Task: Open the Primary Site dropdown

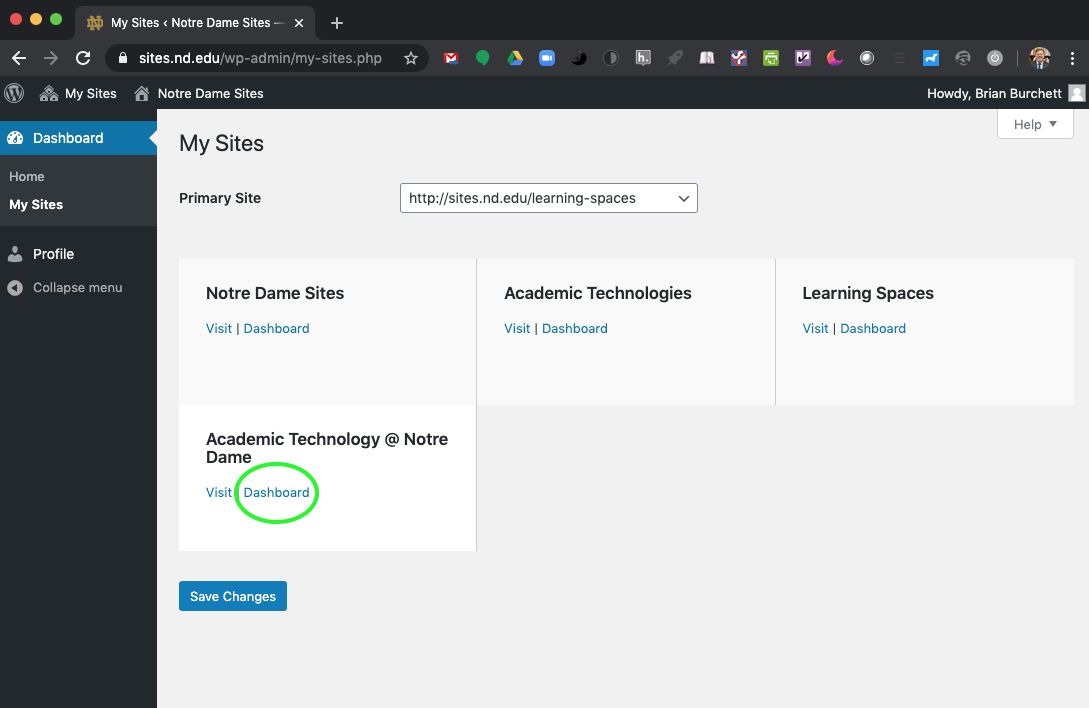Action: pyautogui.click(x=548, y=198)
